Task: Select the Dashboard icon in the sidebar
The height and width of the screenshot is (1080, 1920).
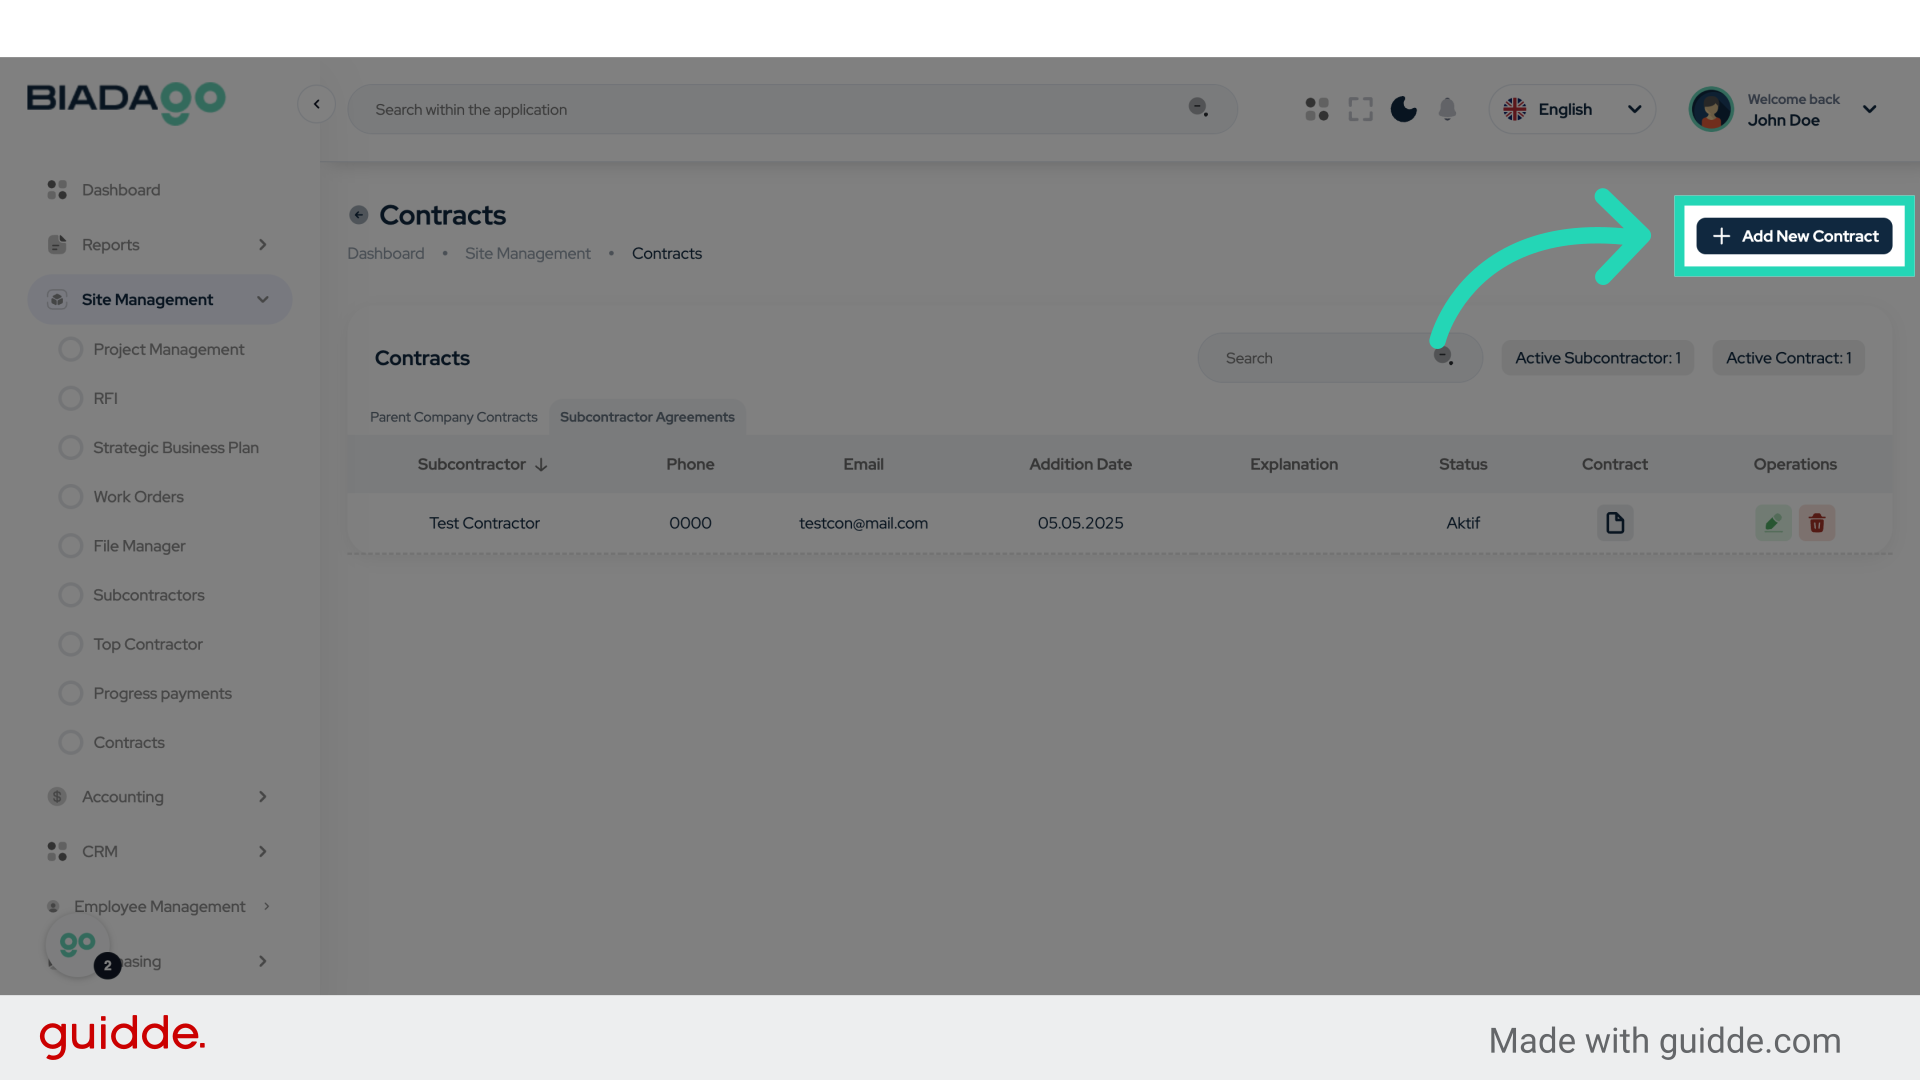Action: point(56,189)
